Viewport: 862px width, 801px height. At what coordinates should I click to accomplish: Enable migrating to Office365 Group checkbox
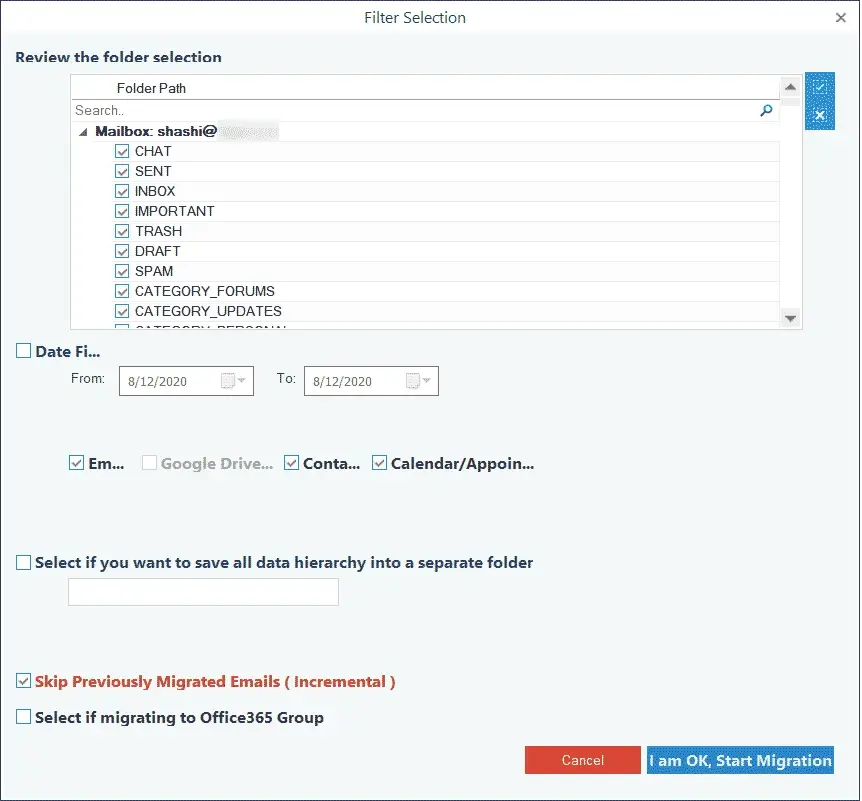(23, 717)
